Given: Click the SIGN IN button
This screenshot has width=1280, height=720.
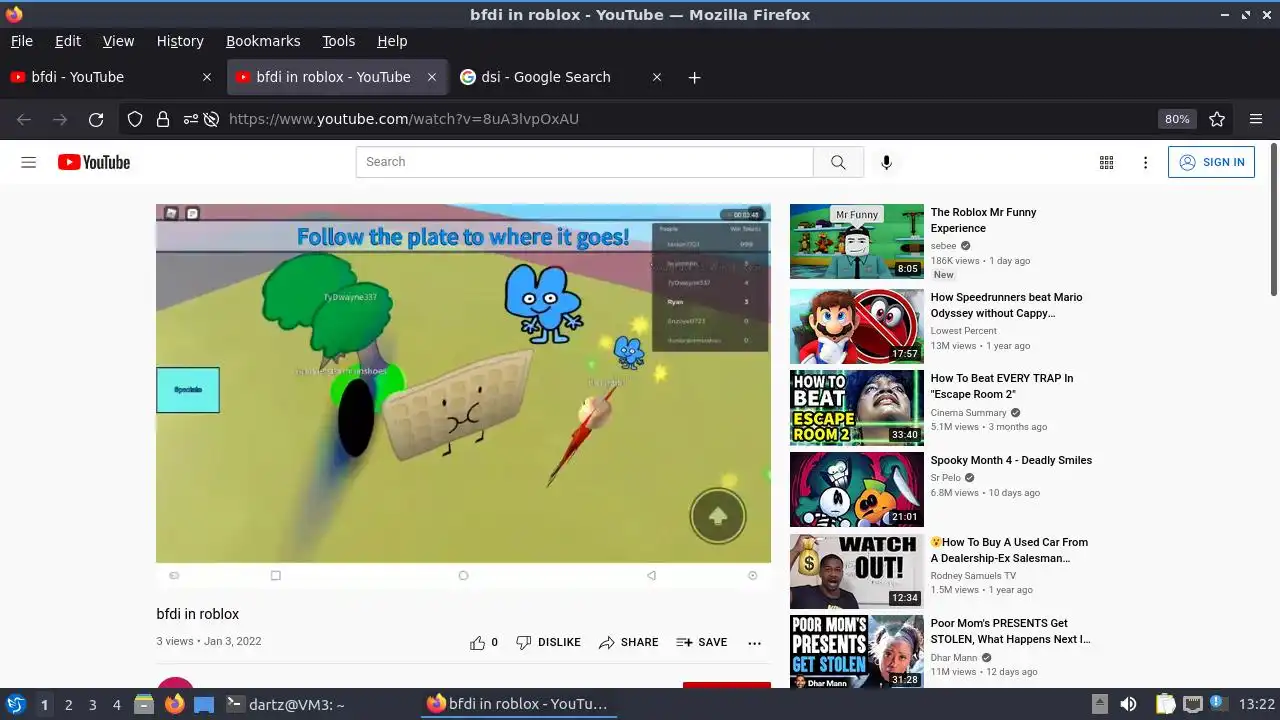Looking at the screenshot, I should [1211, 162].
